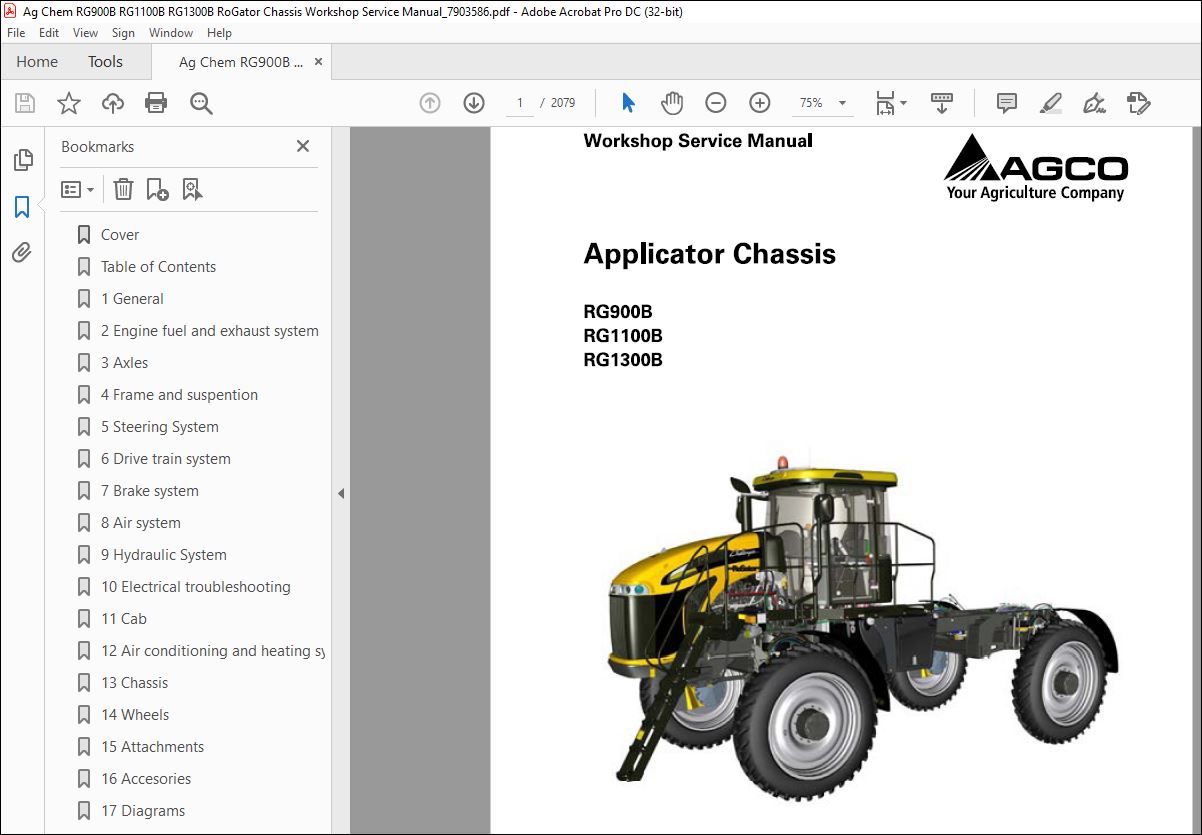Viewport: 1202px width, 835px height.
Task: Open the Attachments paperclip panel
Action: [x=22, y=253]
